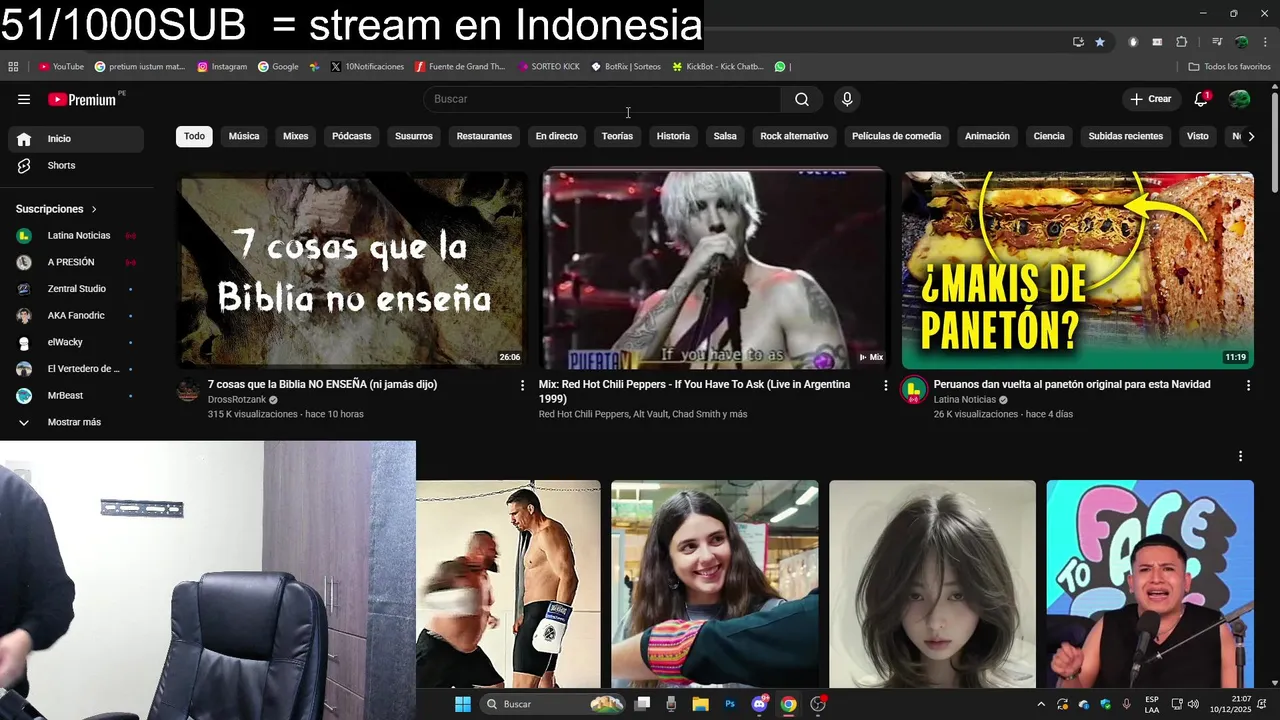Open Discord from the taskbar

pos(759,704)
